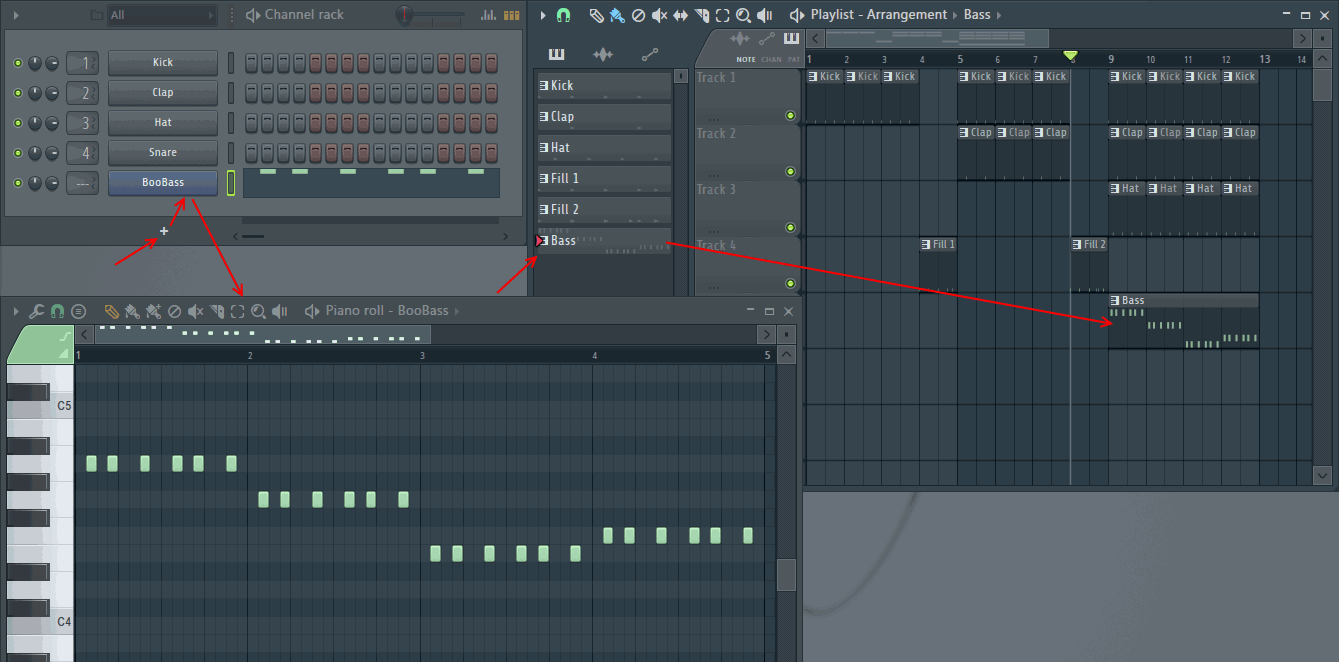Screen dimensions: 1339x662
Task: Select the Bass pattern in picker
Action: (603, 241)
